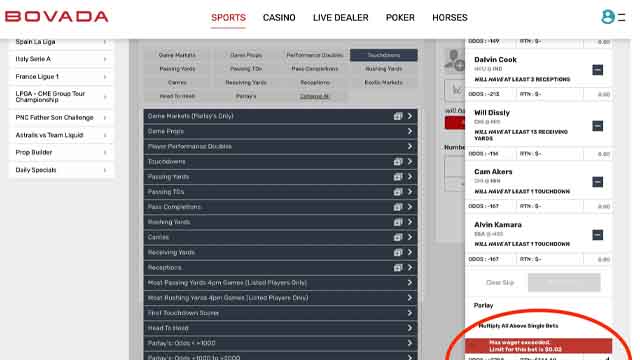Remove Will Dissly bet from slip
640x360 pixels.
pos(598,126)
